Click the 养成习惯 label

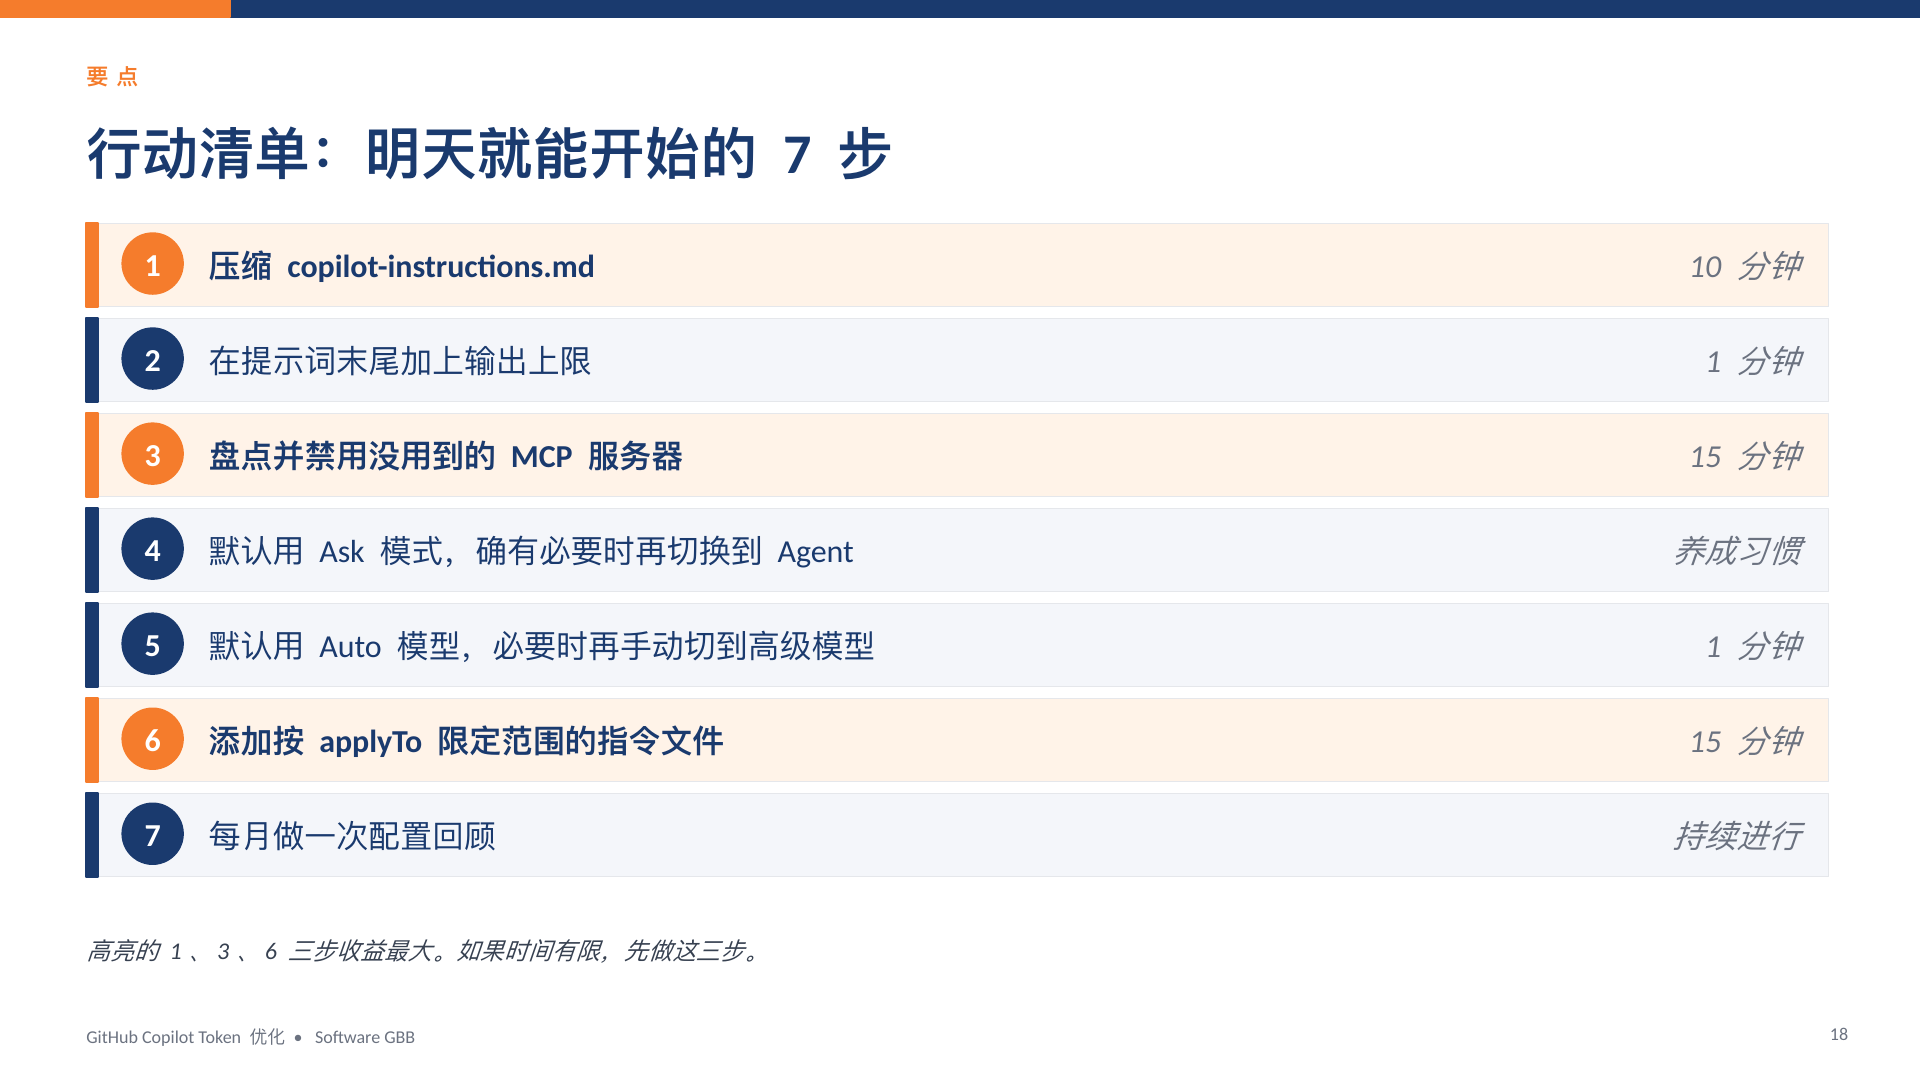coord(1739,551)
